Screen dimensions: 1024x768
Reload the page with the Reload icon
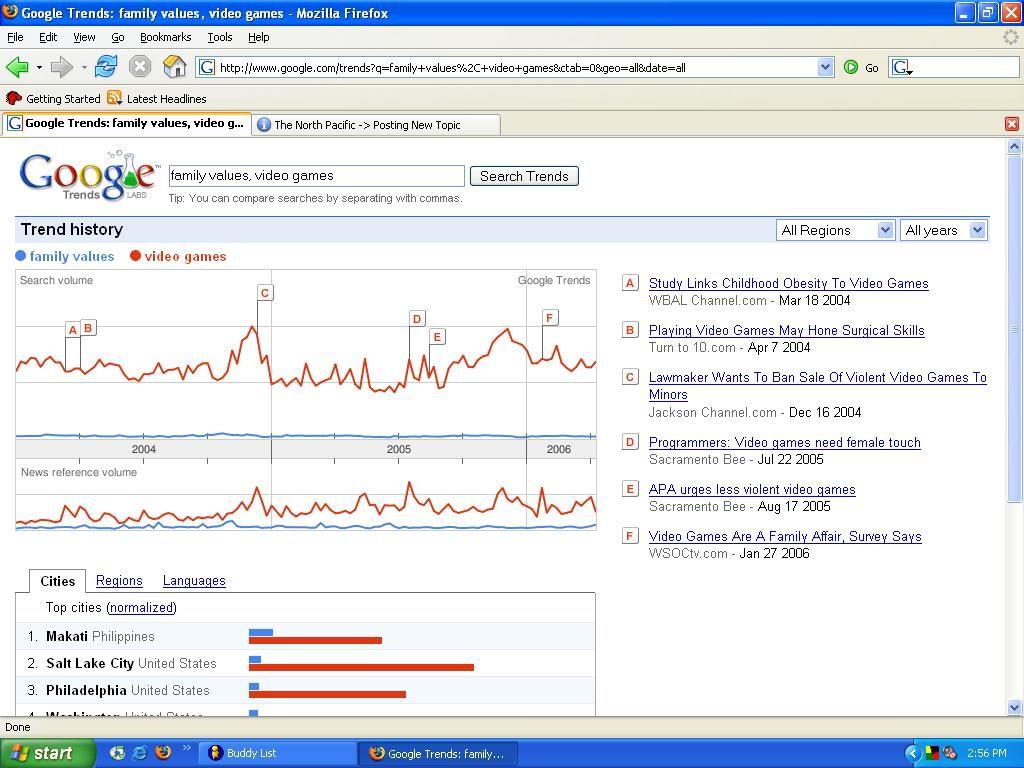[x=106, y=67]
